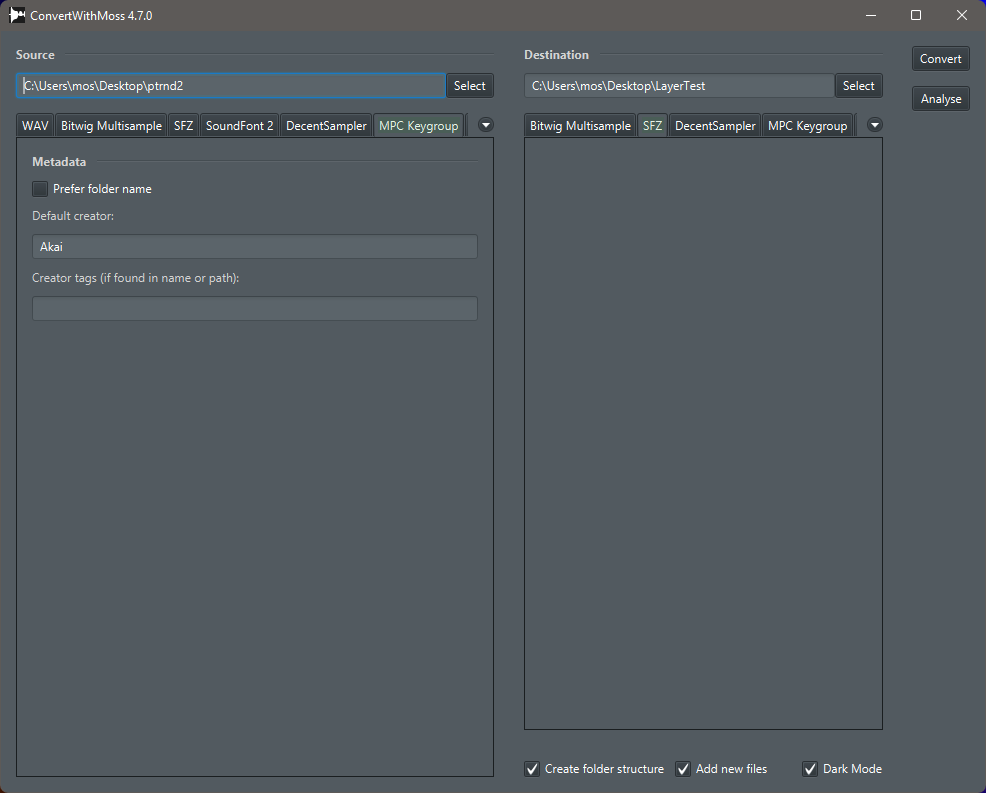Browse for destination folder using Select button
Viewport: 986px width, 793px height.
coord(858,86)
